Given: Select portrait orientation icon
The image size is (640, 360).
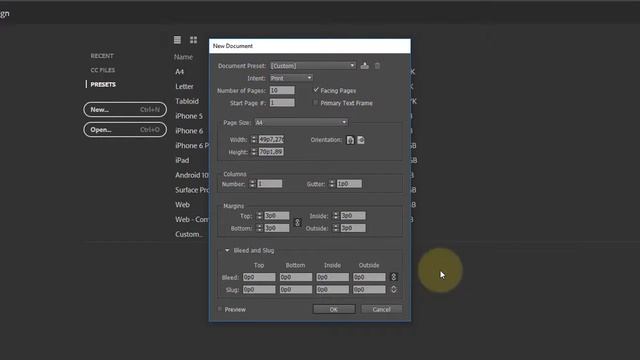Looking at the screenshot, I should (350, 140).
